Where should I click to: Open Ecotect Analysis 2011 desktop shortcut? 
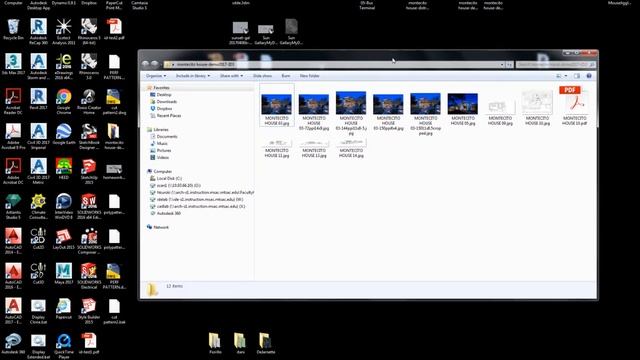click(64, 31)
